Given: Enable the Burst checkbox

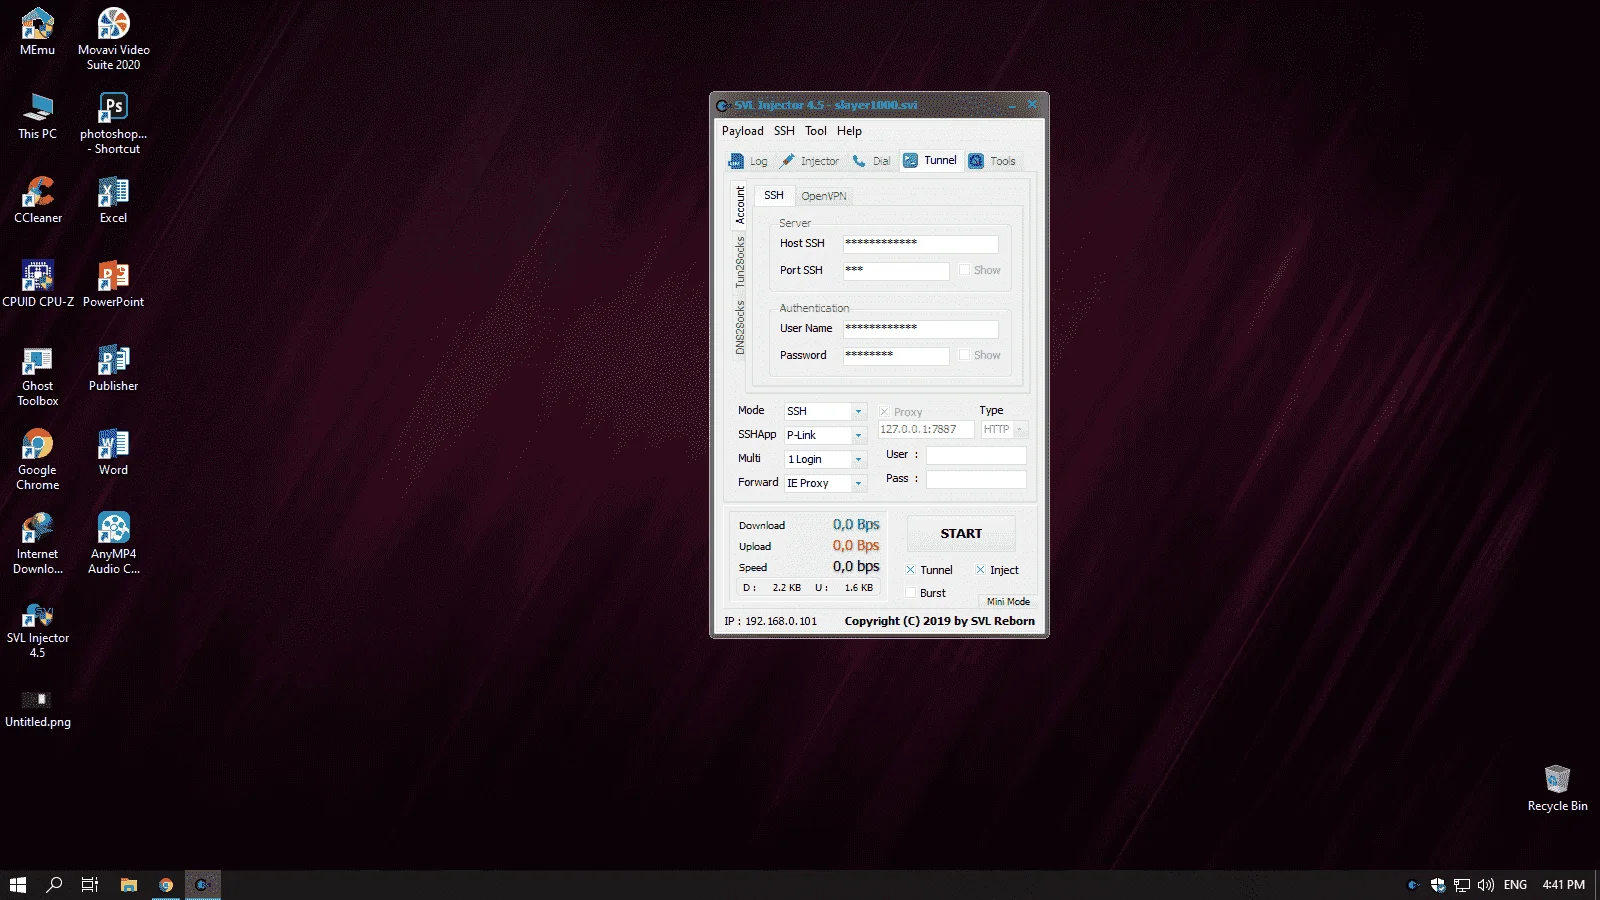Looking at the screenshot, I should click(911, 593).
